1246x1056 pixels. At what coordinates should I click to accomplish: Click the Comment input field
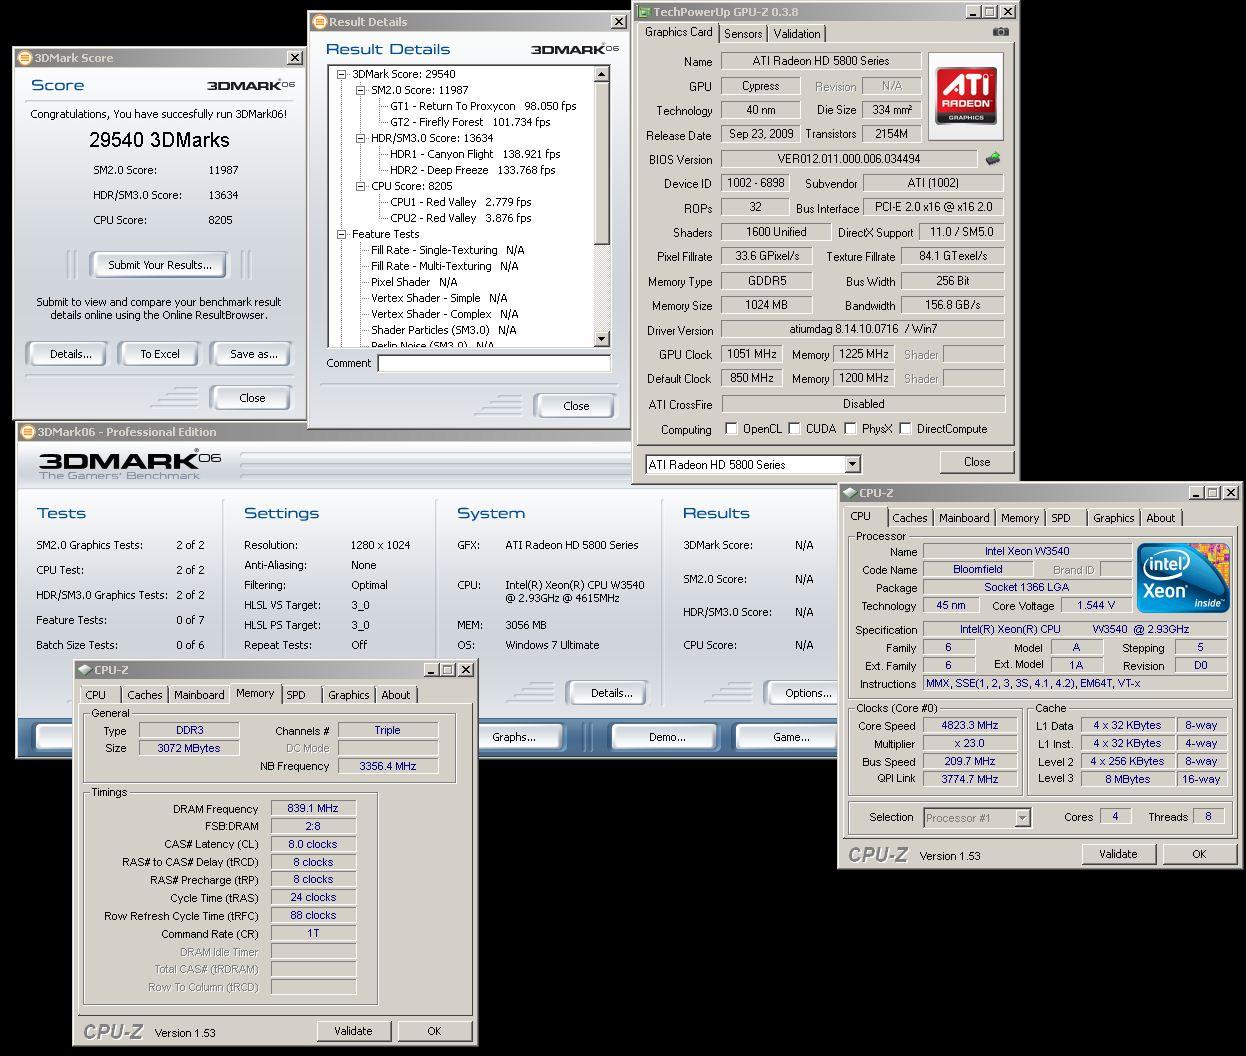tap(494, 364)
